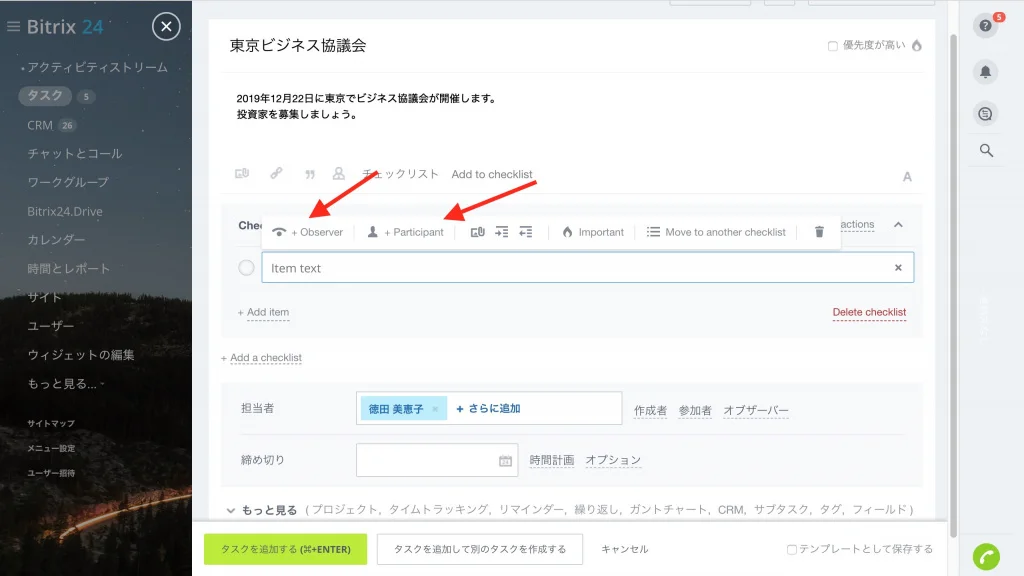Click the 作成者 link
Viewport: 1024px width, 576px height.
[x=650, y=411]
